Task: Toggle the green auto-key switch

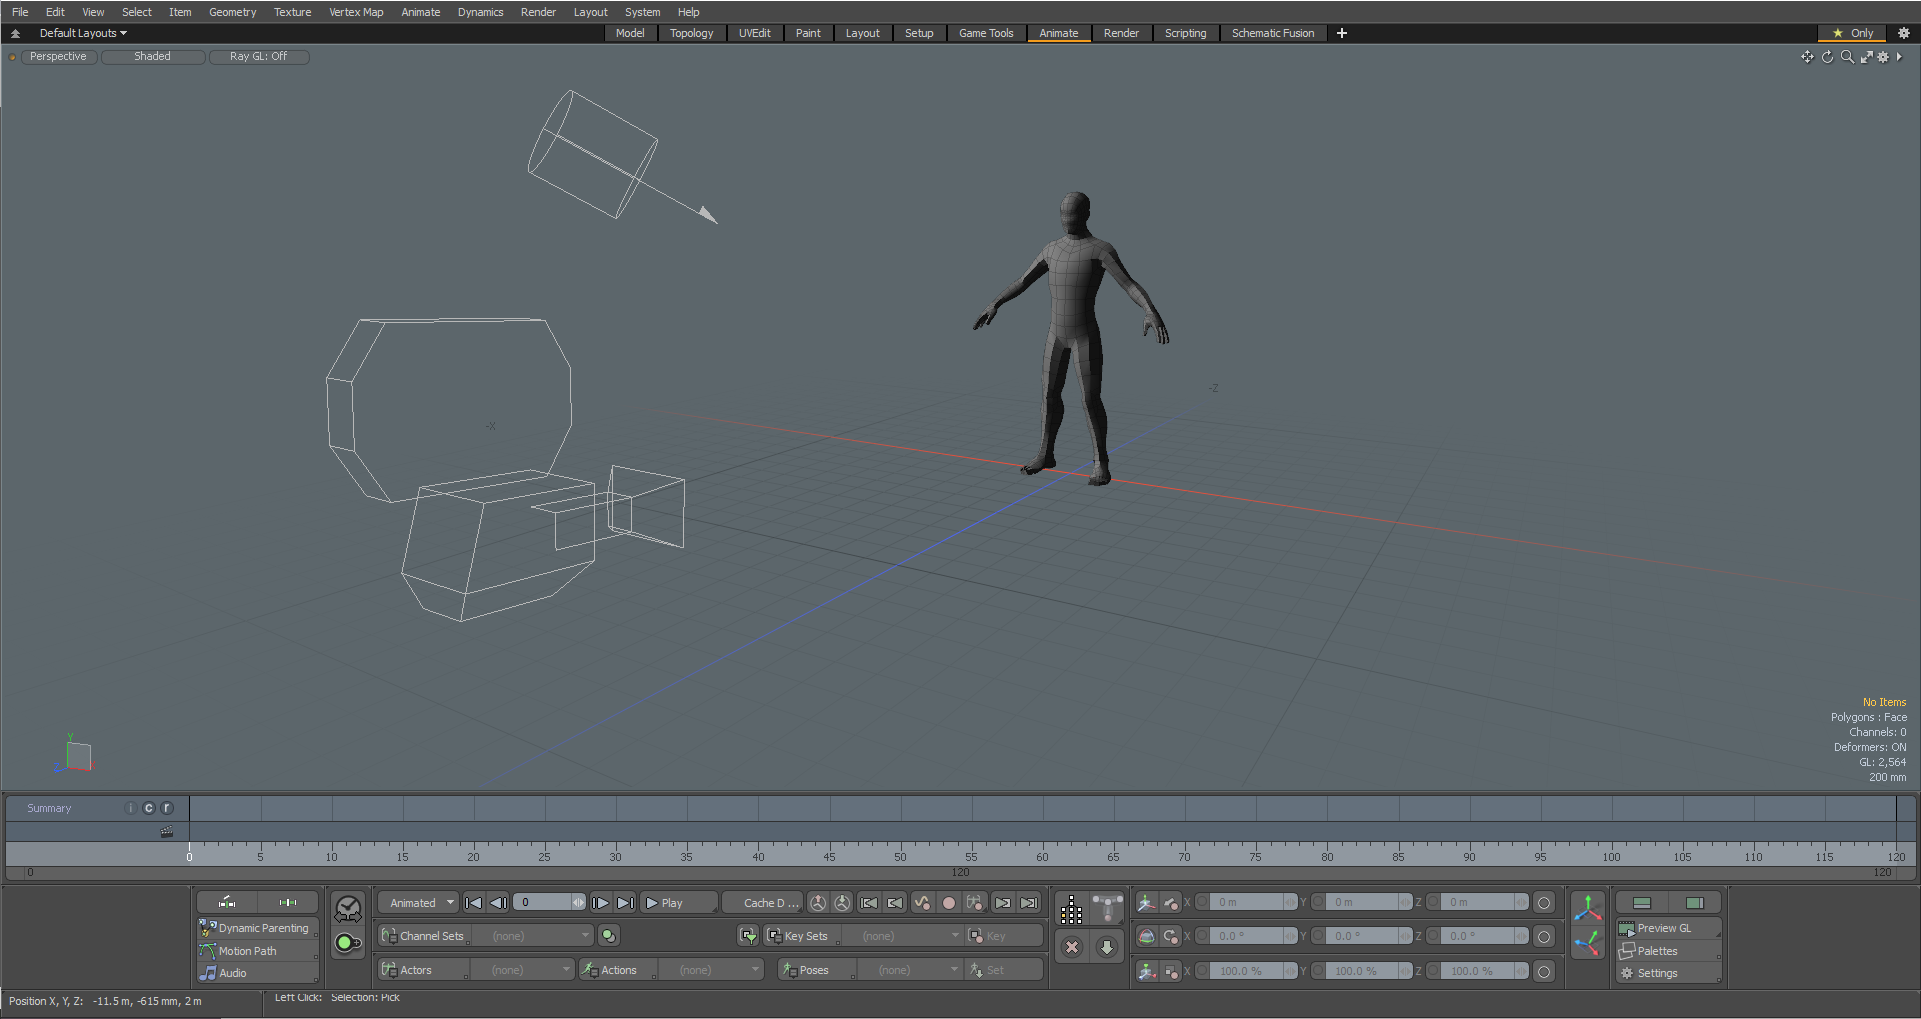Action: click(348, 942)
